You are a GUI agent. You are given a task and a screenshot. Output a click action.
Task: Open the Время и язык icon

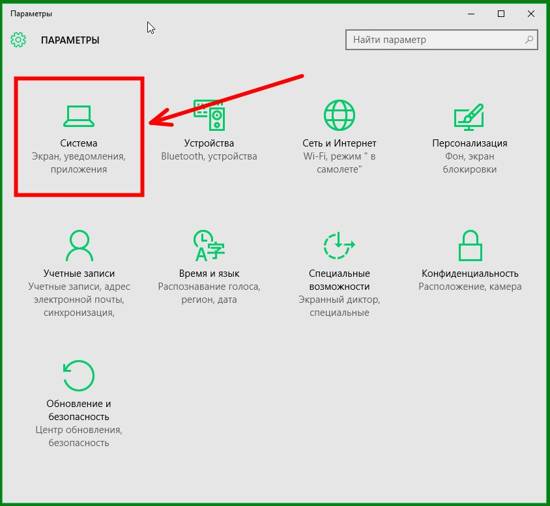coord(209,245)
